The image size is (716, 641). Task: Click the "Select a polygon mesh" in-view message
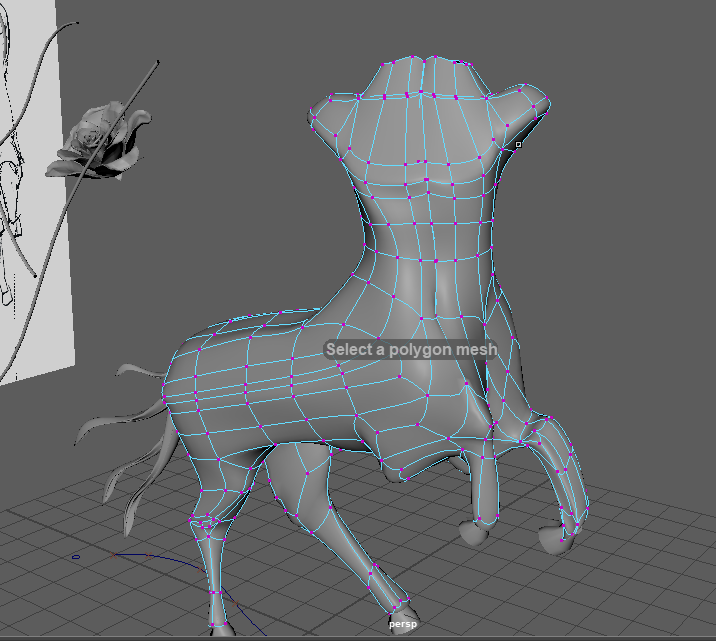[411, 350]
